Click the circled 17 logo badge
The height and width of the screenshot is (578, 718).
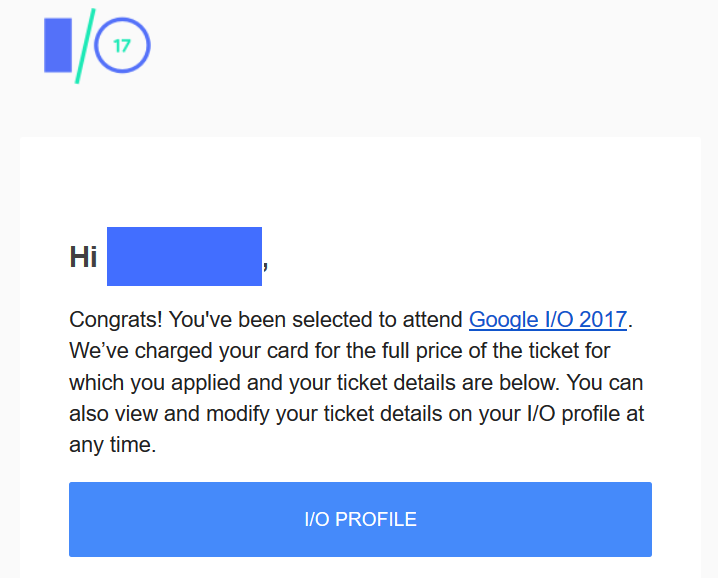122,45
